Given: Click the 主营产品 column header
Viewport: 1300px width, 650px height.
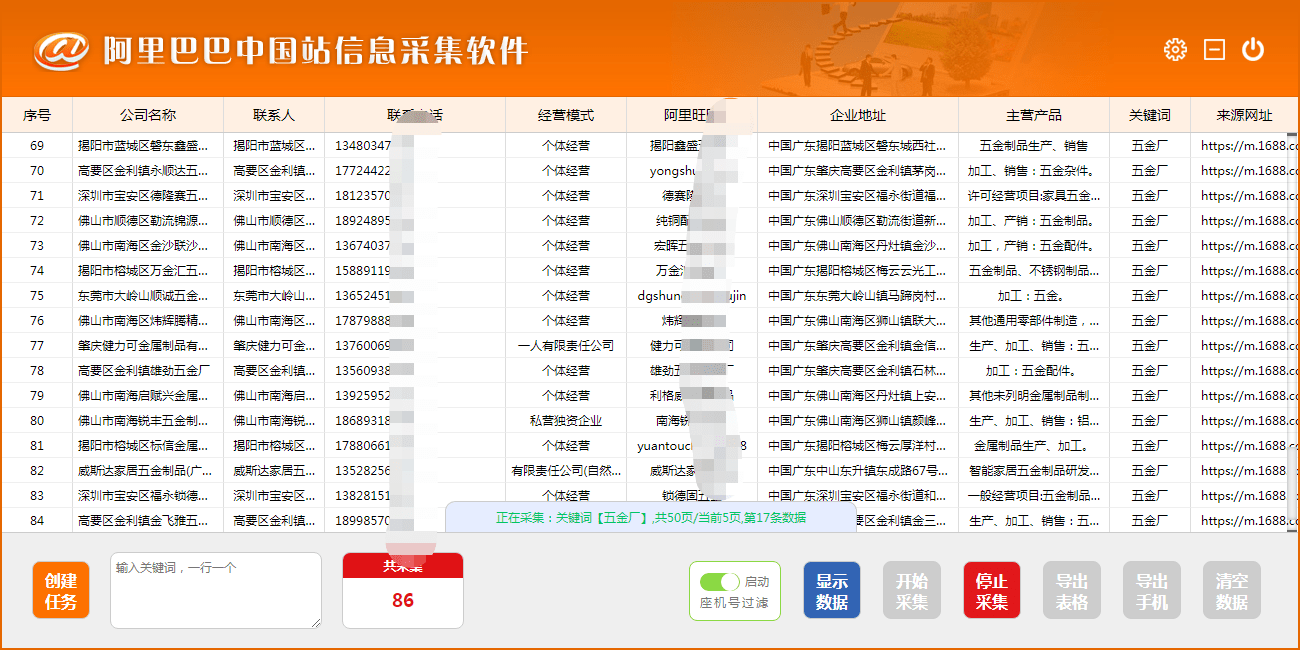Looking at the screenshot, I should click(1034, 115).
